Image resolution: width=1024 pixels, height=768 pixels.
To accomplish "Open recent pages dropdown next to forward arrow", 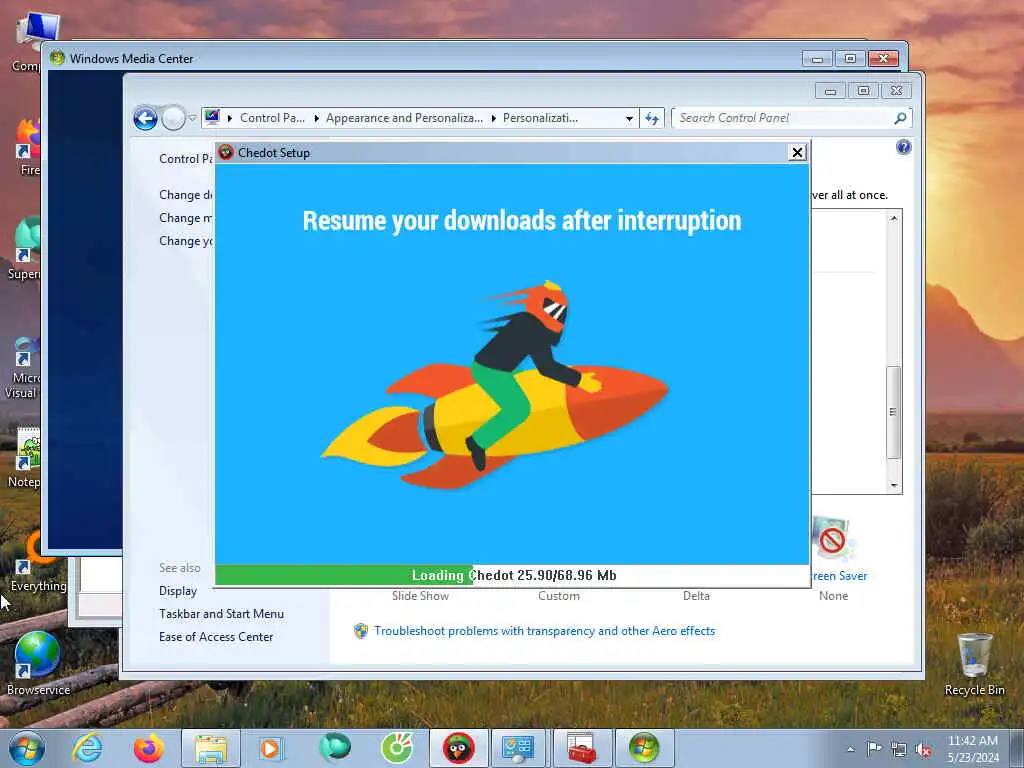I will (193, 118).
